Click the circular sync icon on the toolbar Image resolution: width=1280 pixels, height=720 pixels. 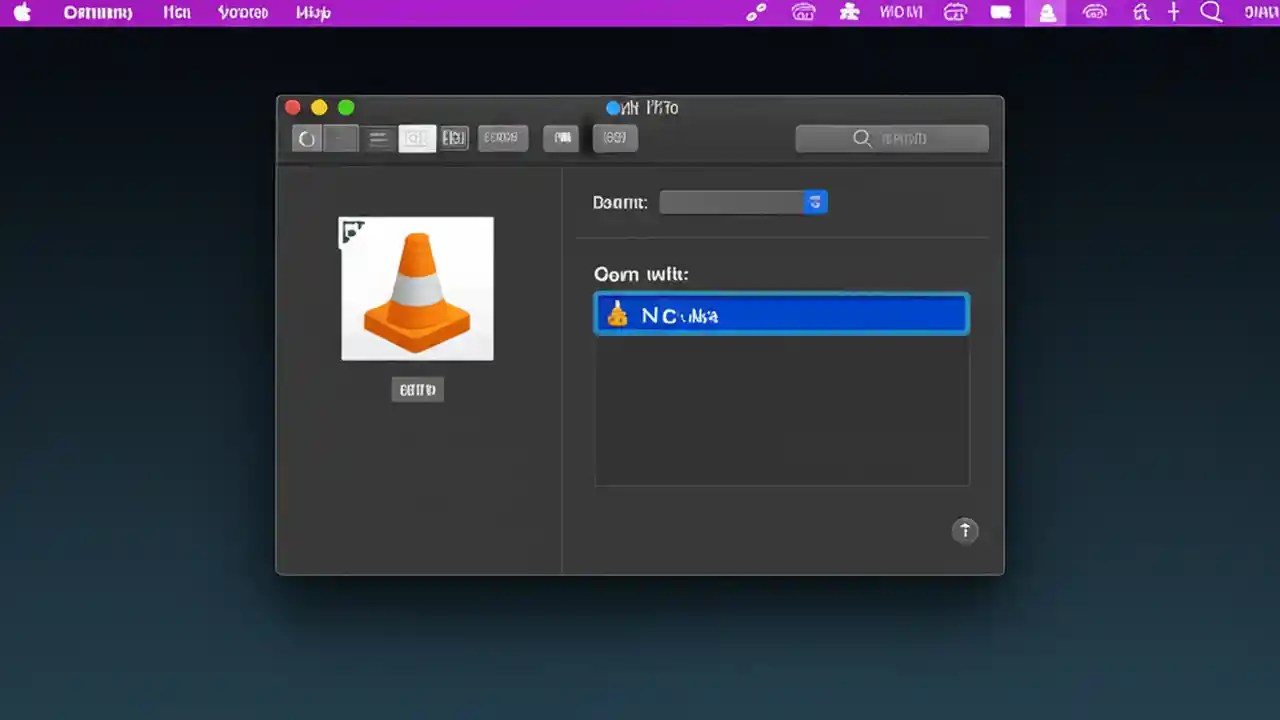point(307,138)
